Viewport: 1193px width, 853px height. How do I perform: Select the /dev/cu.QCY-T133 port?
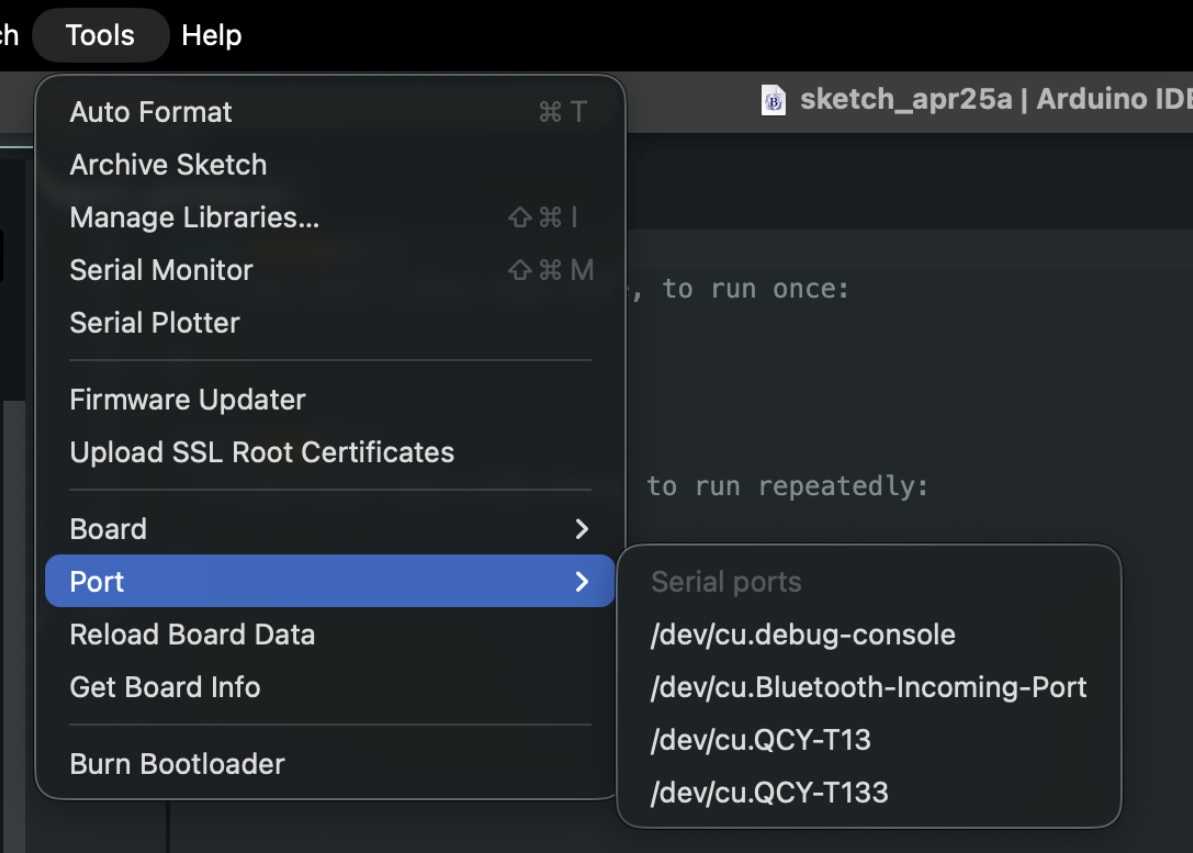[x=868, y=791]
